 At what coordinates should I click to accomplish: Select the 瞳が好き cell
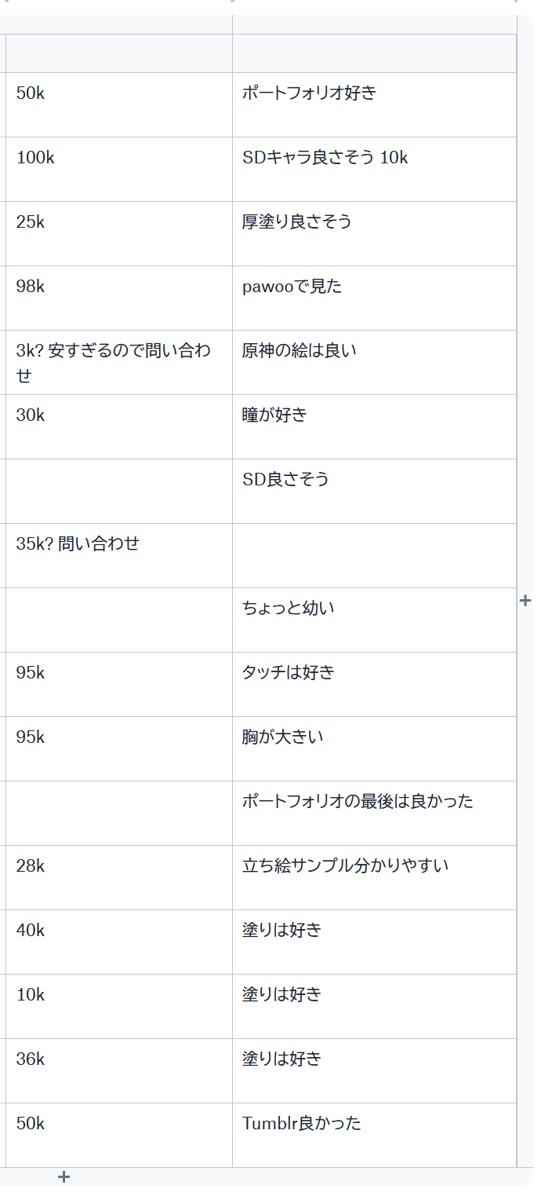(x=374, y=427)
